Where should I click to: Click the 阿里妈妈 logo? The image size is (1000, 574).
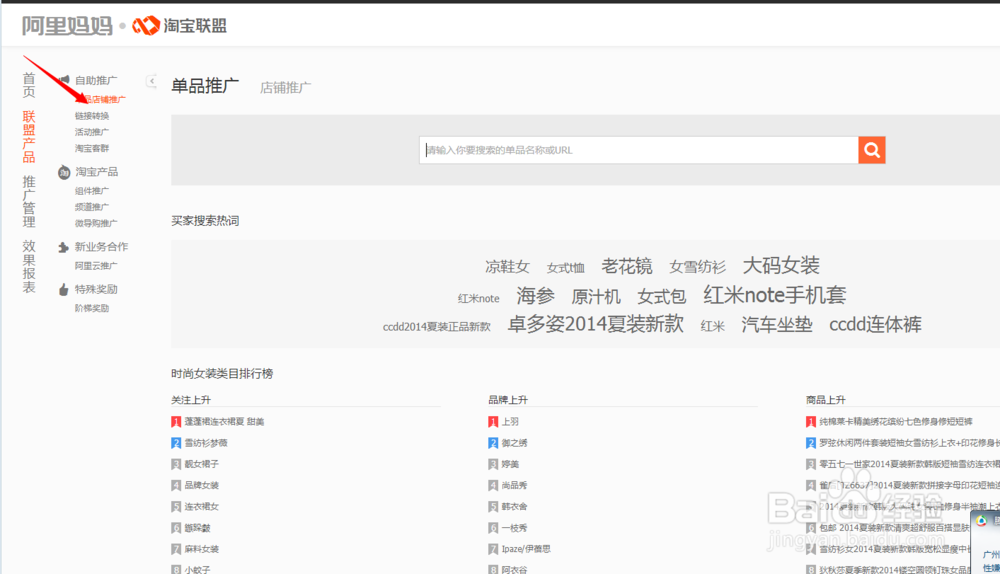tap(67, 26)
